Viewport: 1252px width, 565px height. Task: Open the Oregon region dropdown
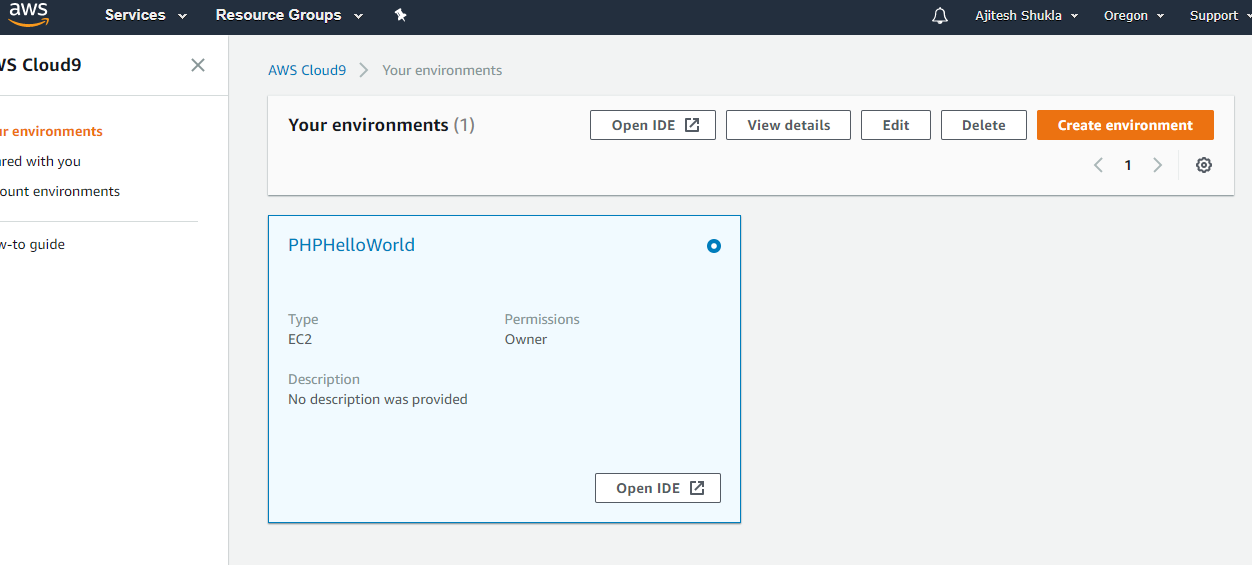point(1134,15)
